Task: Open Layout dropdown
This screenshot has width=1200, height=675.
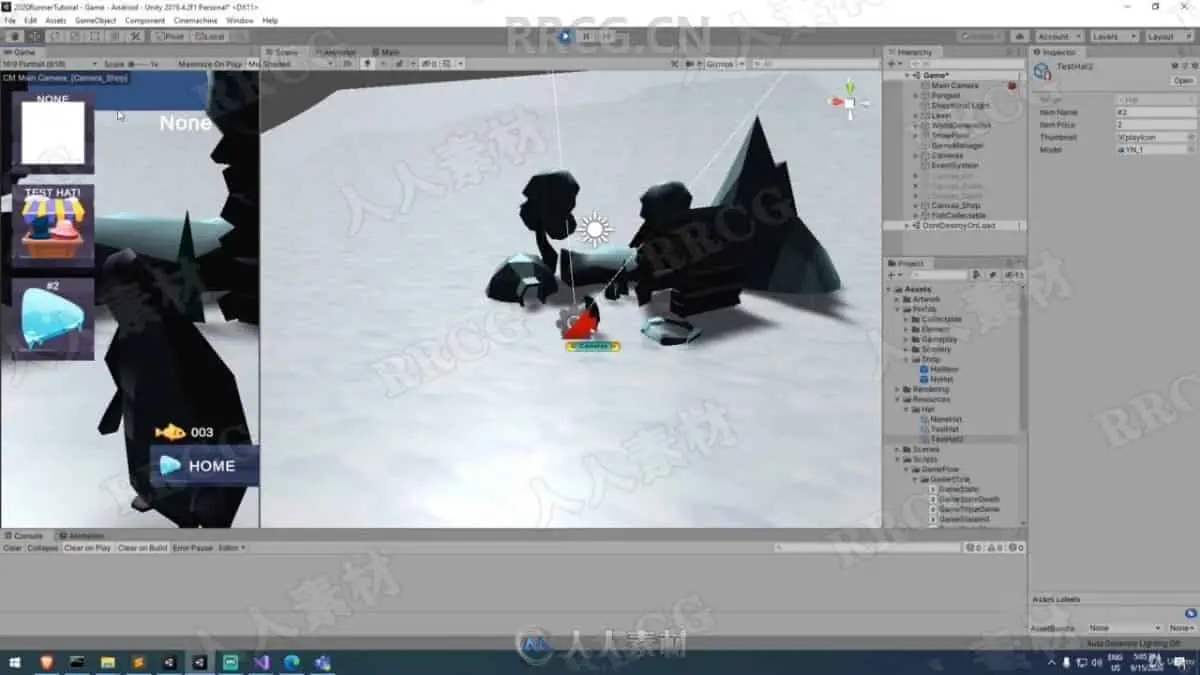Action: pos(1168,36)
